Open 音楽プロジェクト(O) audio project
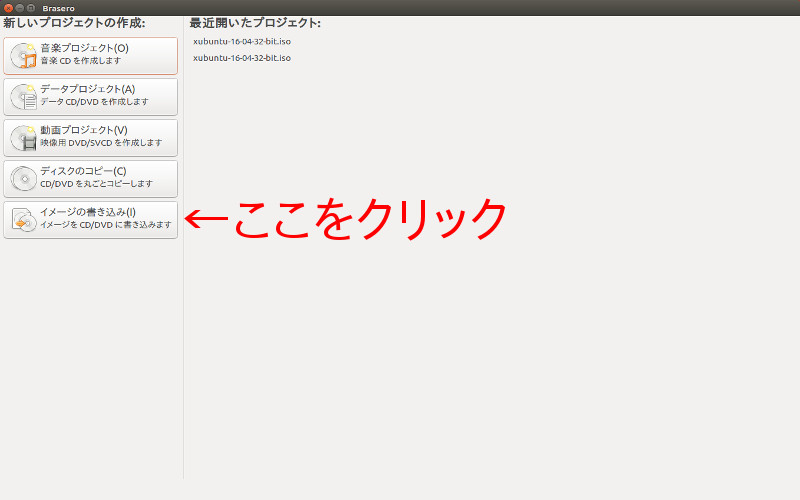 tap(90, 56)
